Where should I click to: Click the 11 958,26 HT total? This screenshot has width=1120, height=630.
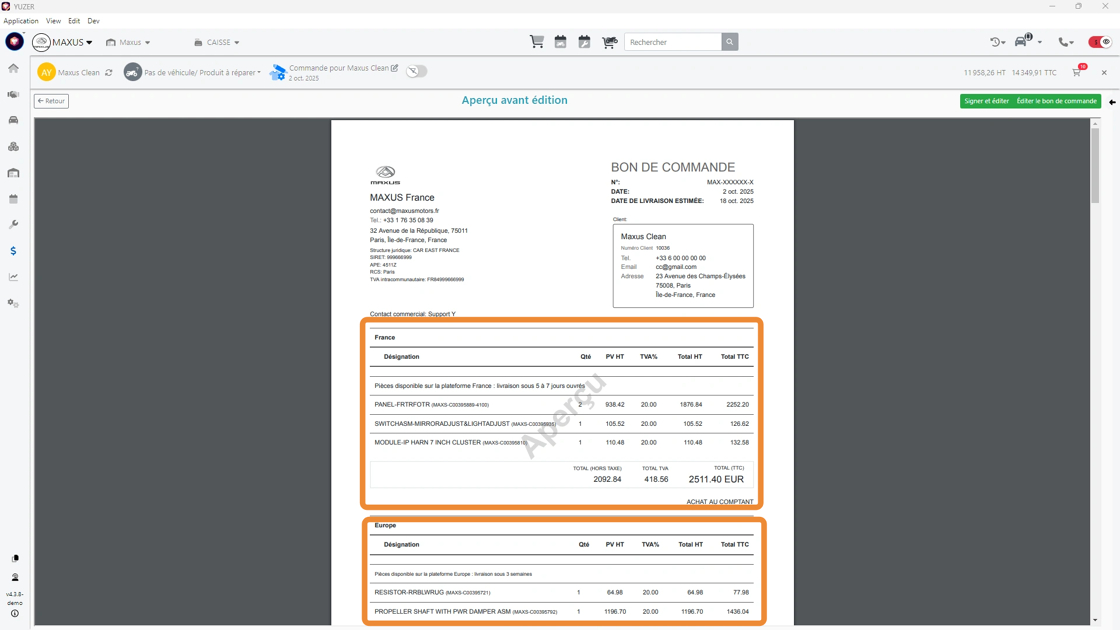click(984, 72)
